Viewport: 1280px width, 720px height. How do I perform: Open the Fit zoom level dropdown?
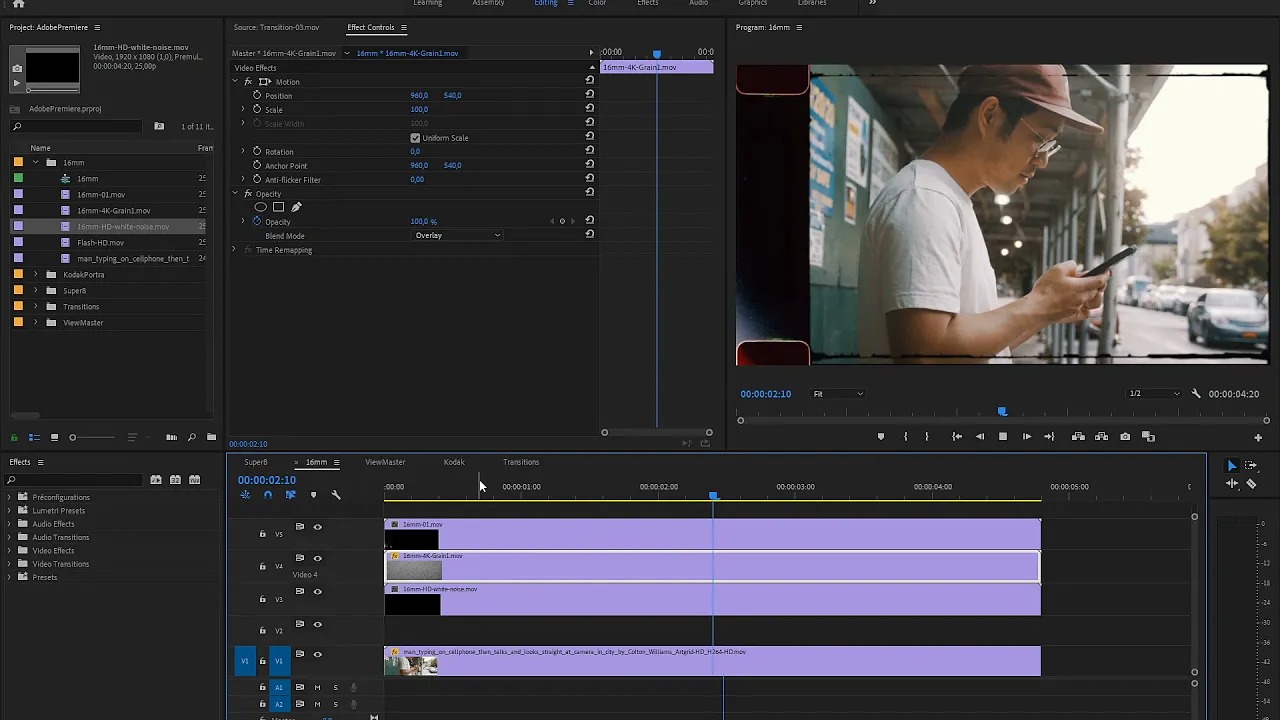click(x=838, y=394)
